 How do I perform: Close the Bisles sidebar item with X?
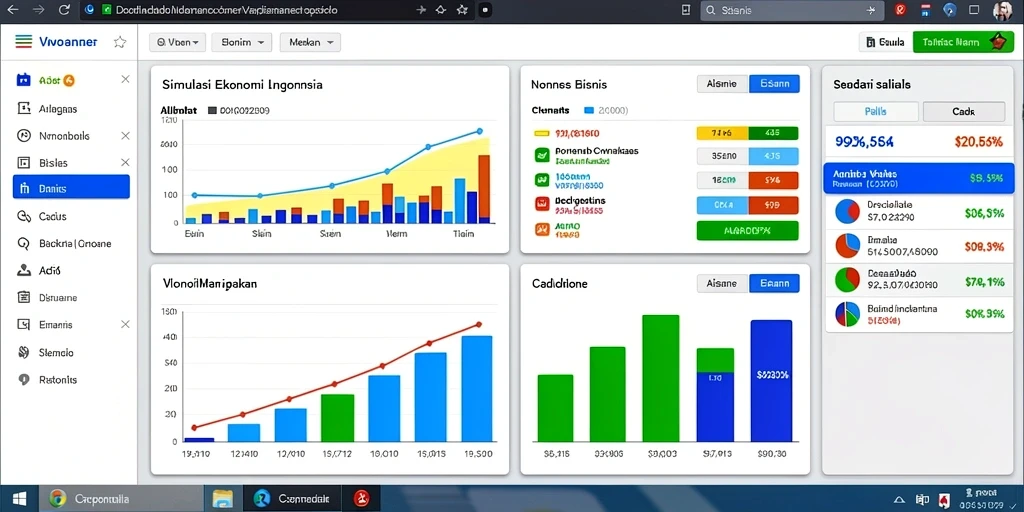125,163
